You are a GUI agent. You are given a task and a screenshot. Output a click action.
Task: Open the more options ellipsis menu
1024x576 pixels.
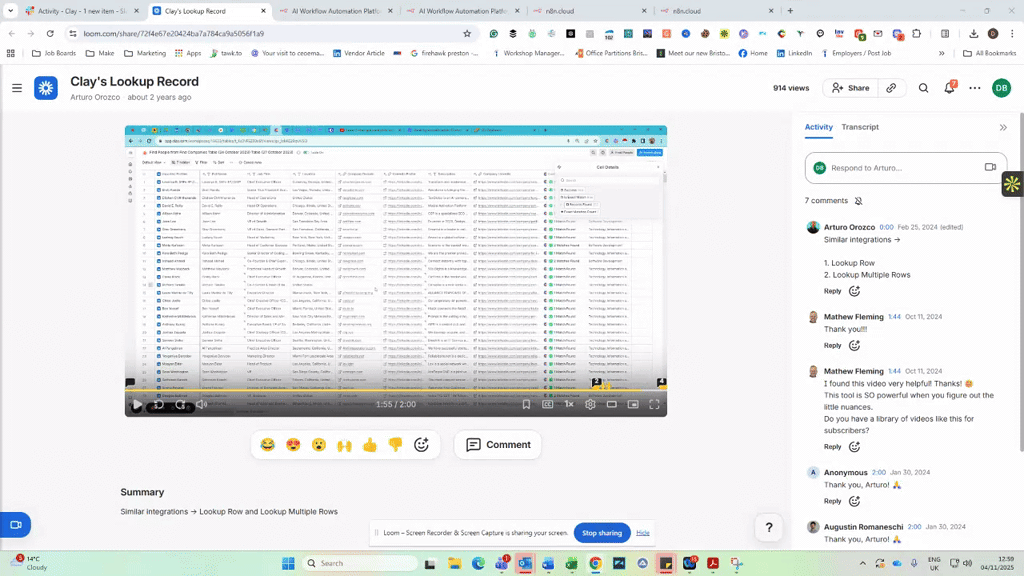(x=975, y=88)
